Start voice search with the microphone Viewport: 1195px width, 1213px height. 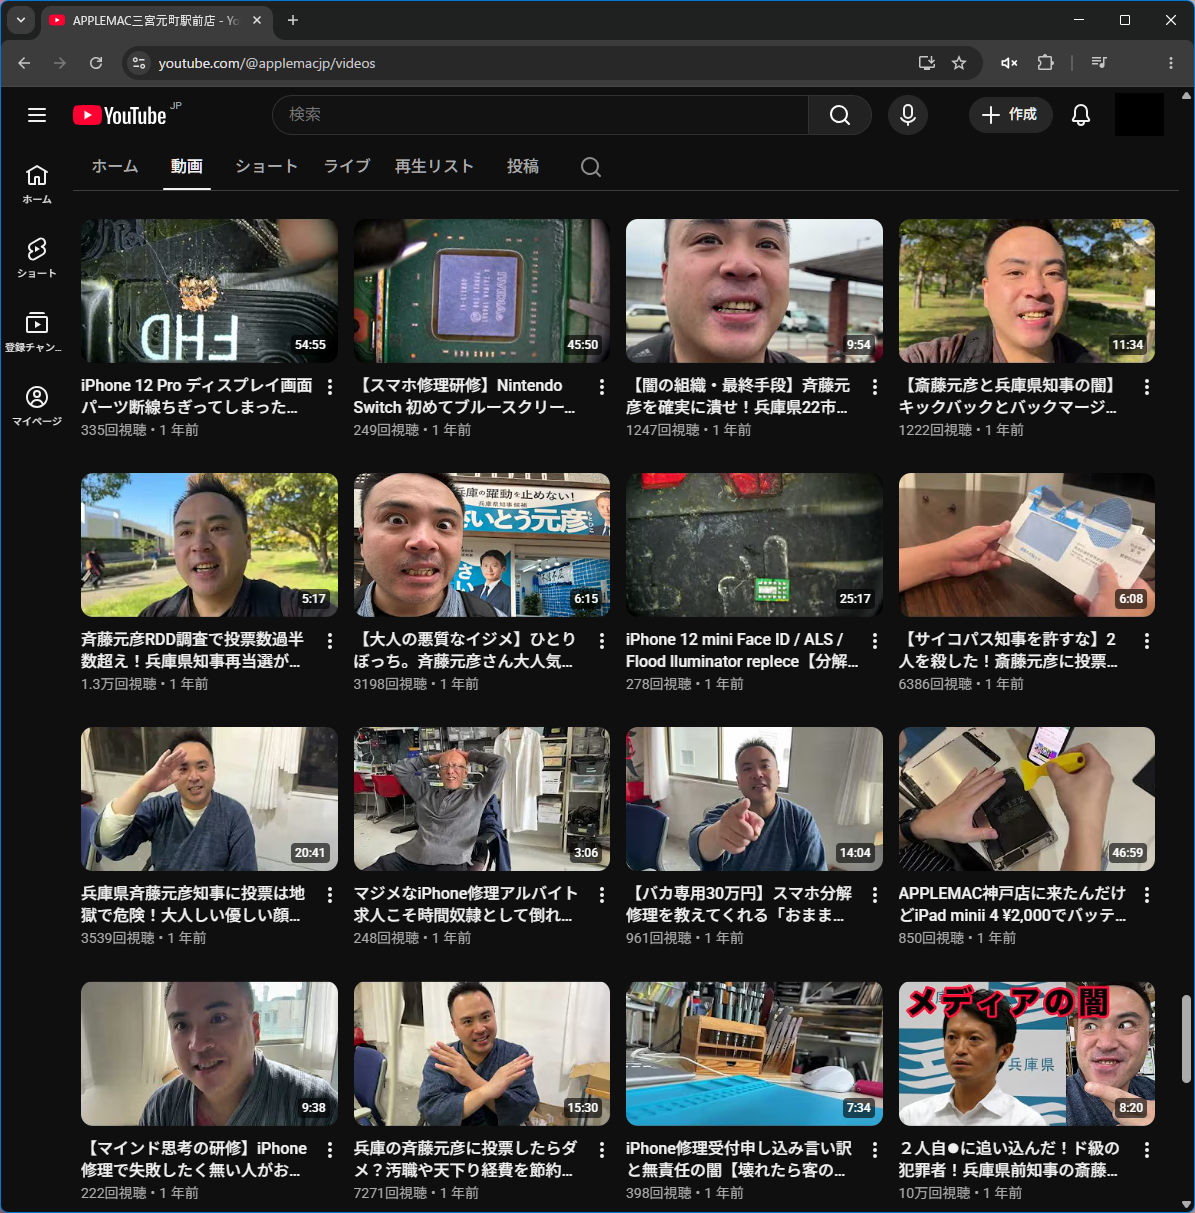pos(908,115)
